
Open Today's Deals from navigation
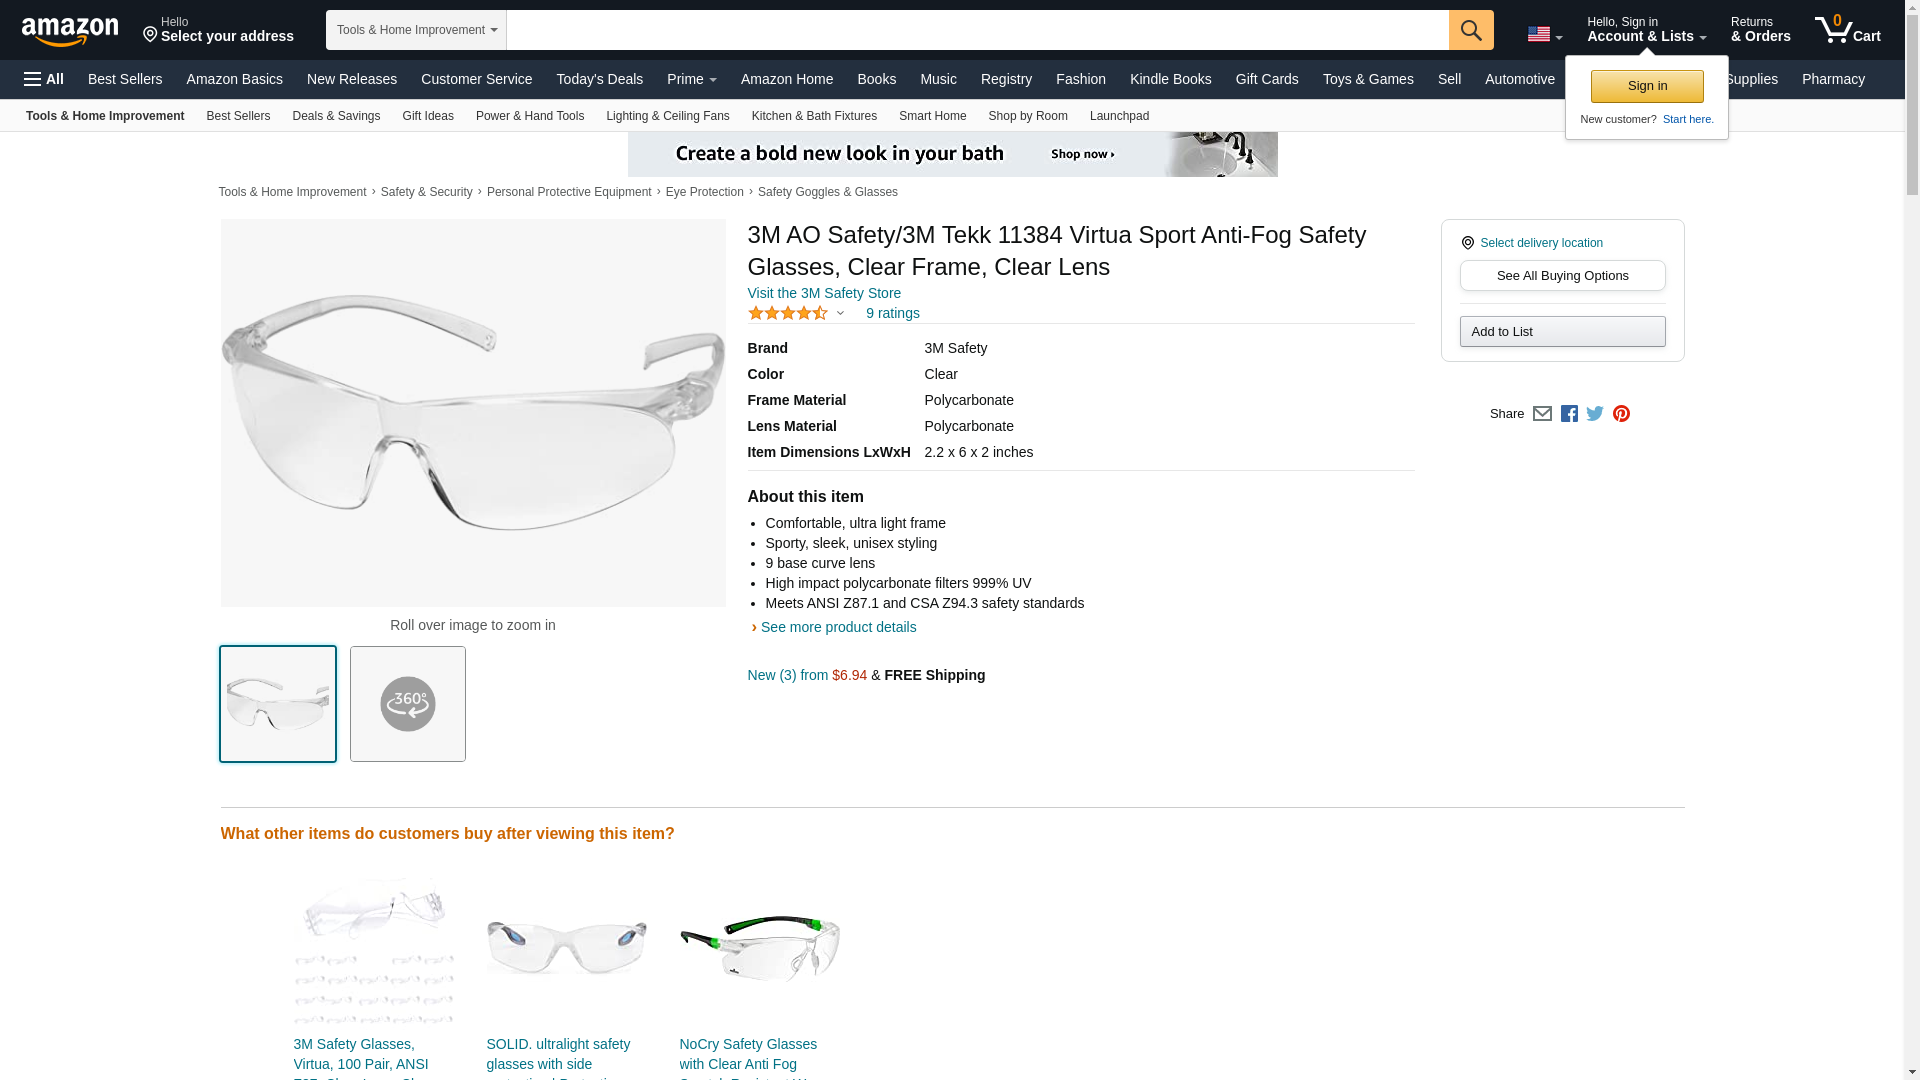599,79
